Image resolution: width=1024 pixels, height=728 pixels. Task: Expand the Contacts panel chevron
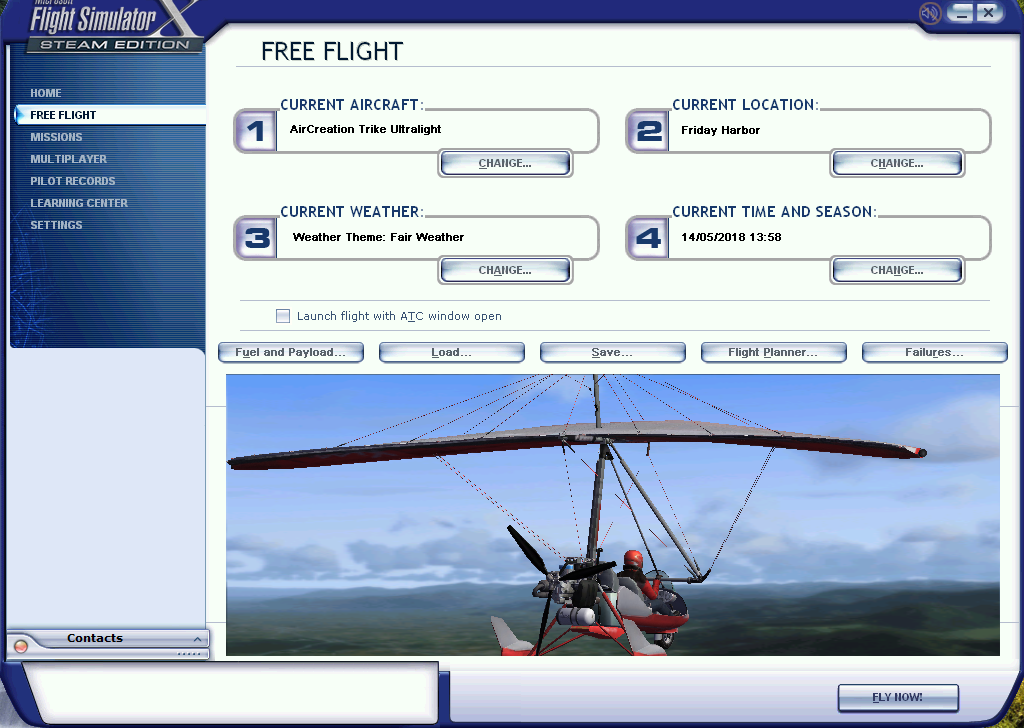click(x=197, y=639)
